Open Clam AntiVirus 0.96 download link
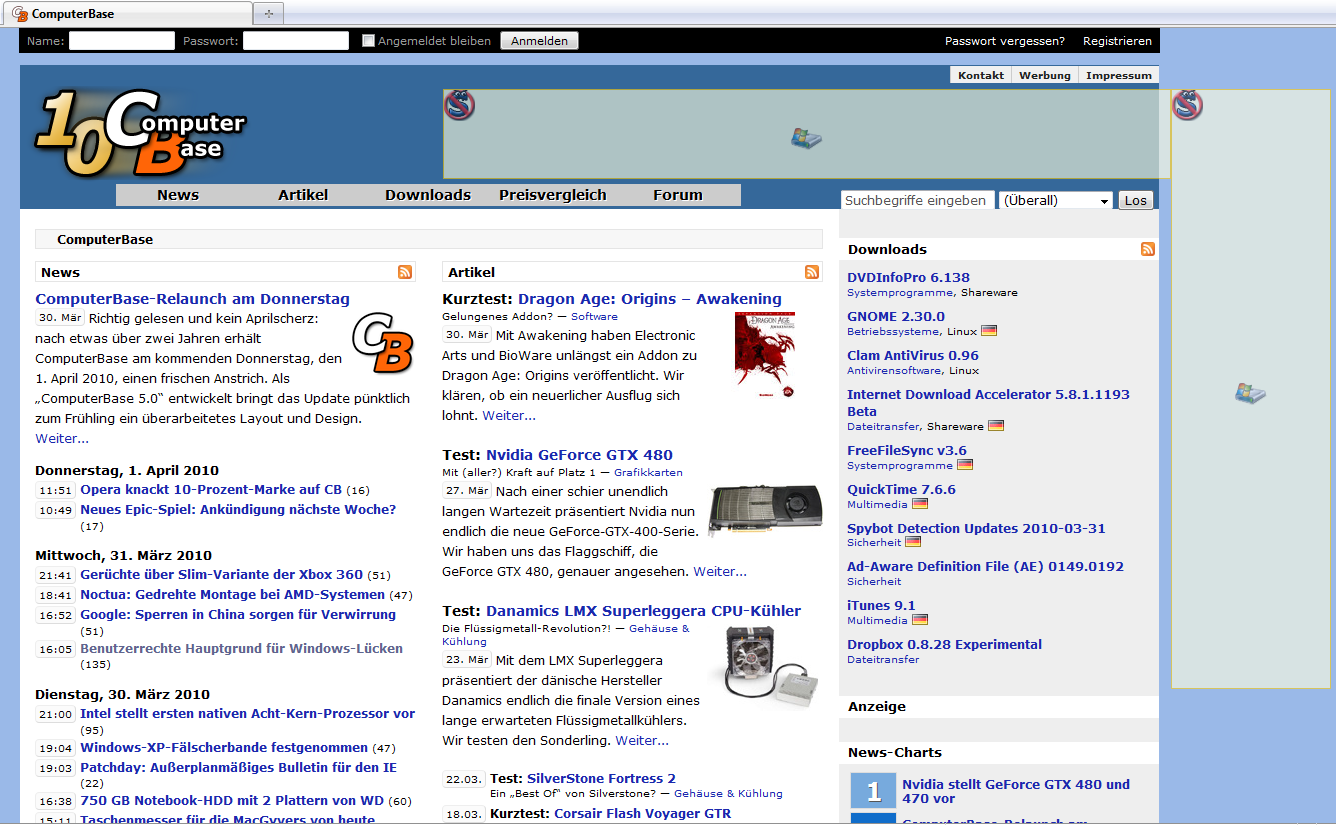This screenshot has height=825, width=1336. pos(913,356)
